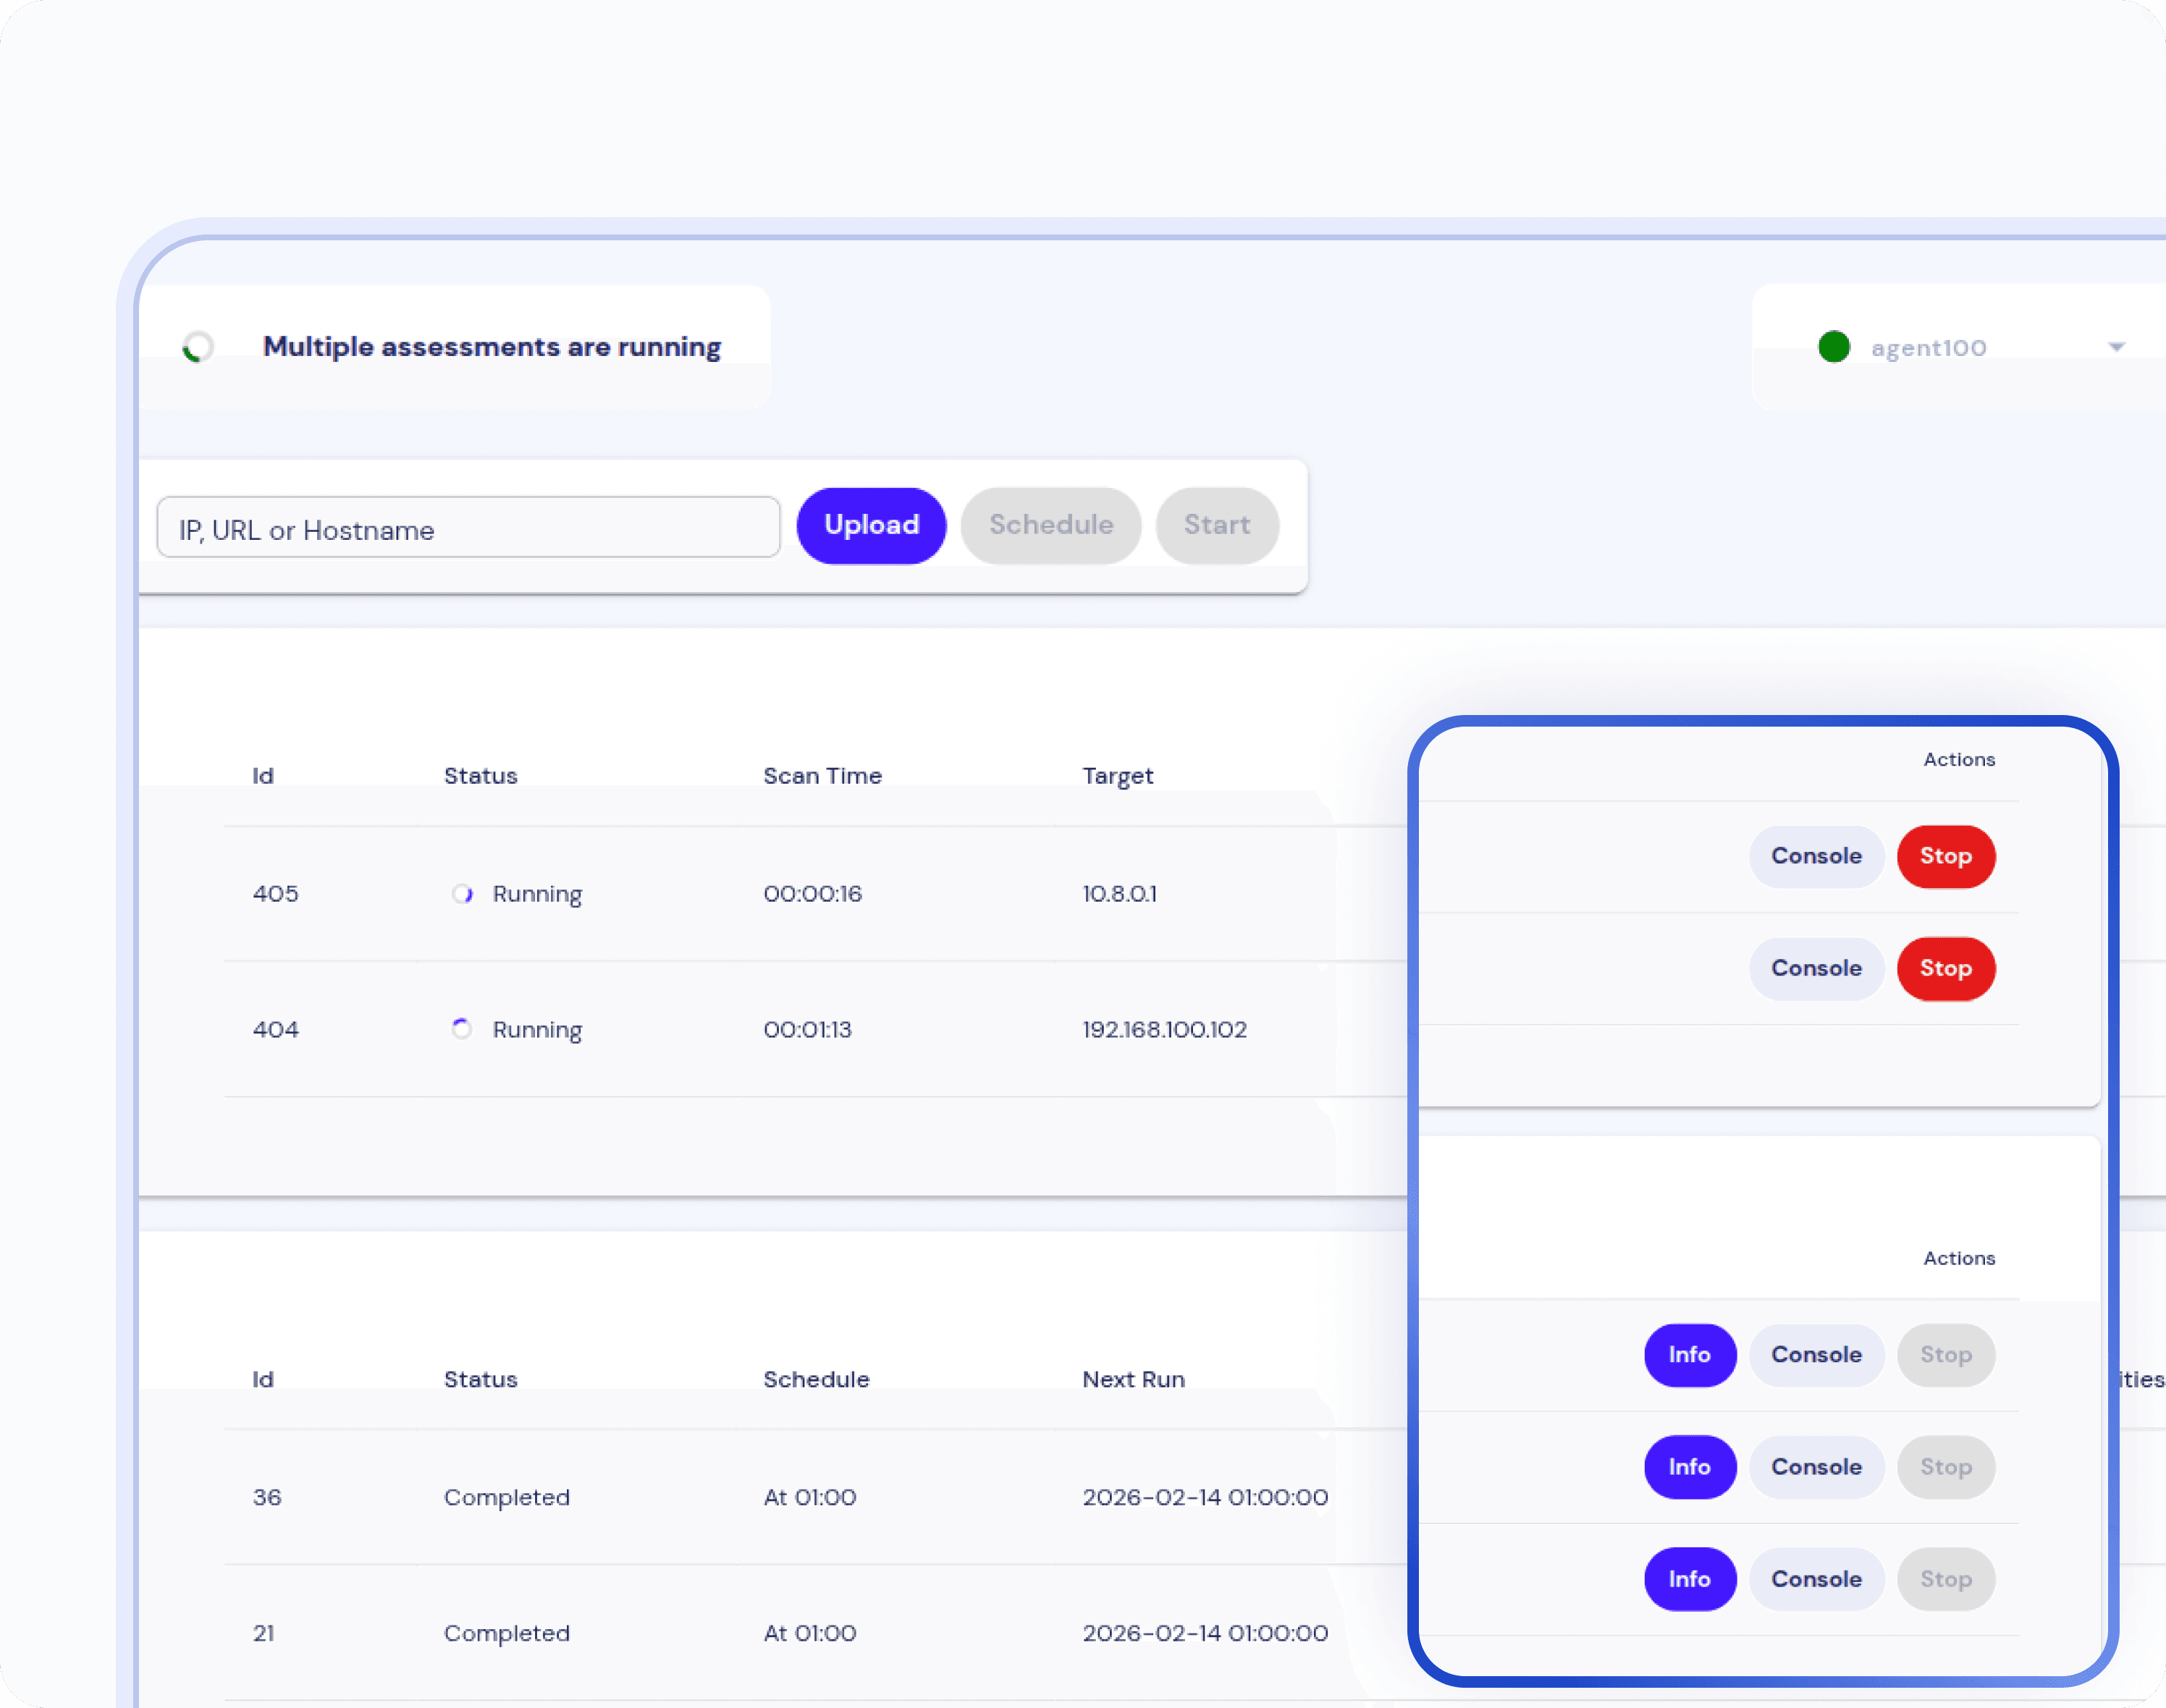Image resolution: width=2166 pixels, height=1708 pixels.
Task: Click Console in third scheduled row
Action: [x=1815, y=1579]
